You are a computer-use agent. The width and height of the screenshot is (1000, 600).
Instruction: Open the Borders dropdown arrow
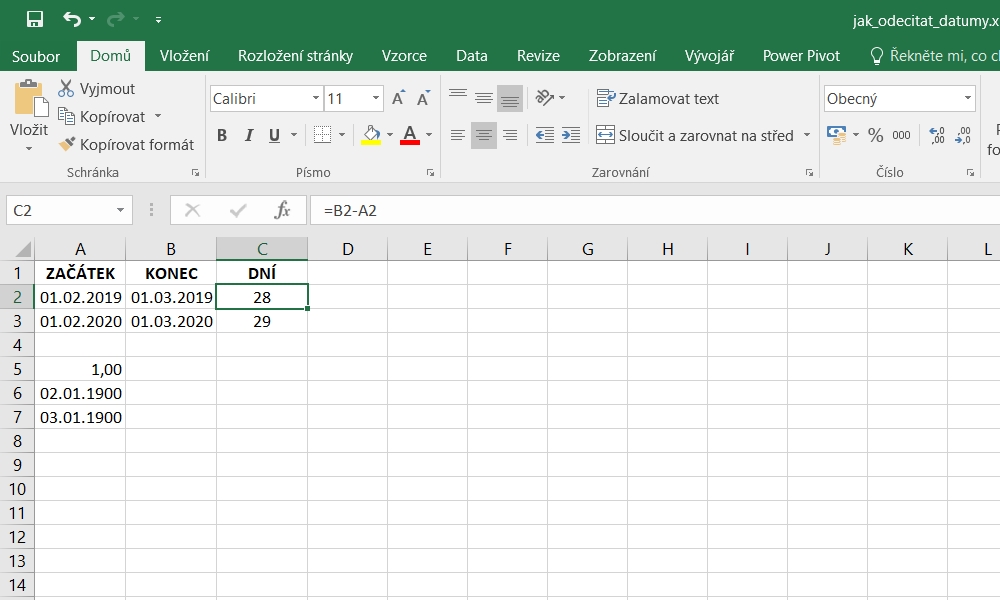click(342, 135)
